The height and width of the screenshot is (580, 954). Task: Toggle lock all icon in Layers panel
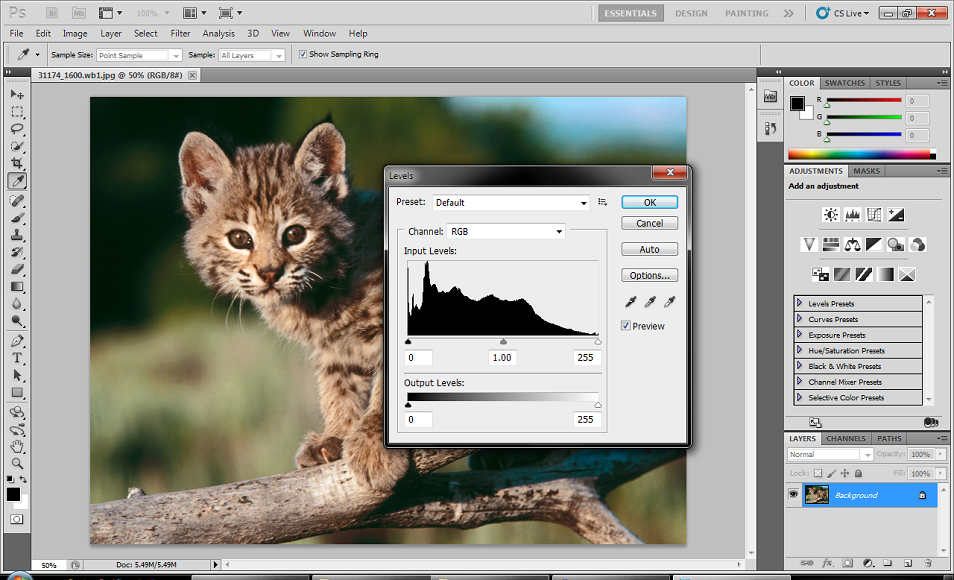pos(858,473)
